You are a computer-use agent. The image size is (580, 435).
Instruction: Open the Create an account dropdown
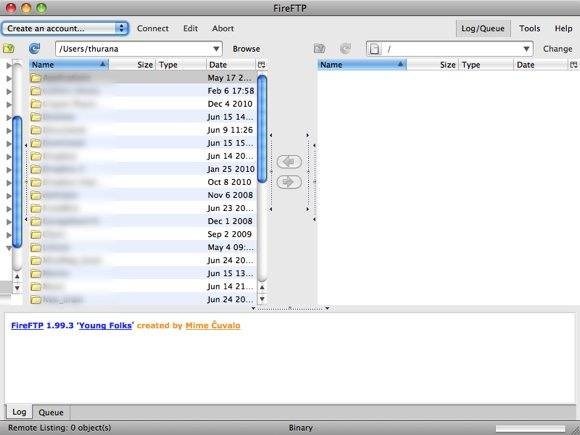(65, 28)
